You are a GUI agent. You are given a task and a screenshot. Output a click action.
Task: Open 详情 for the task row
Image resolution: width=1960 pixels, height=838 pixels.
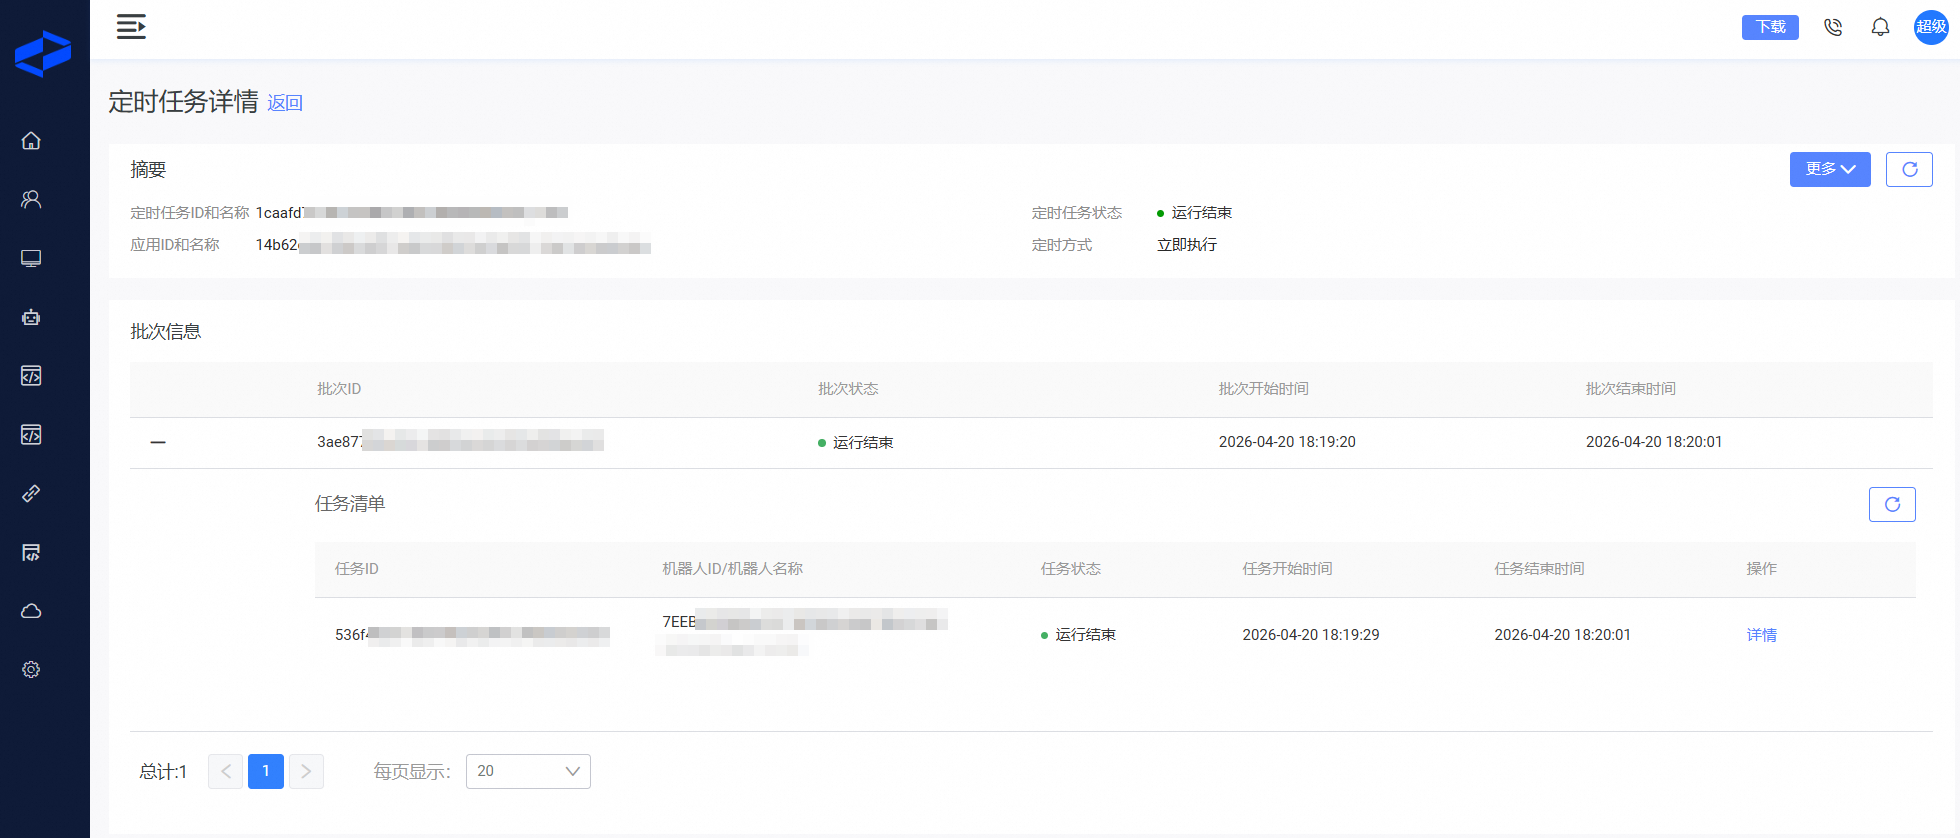coord(1762,635)
